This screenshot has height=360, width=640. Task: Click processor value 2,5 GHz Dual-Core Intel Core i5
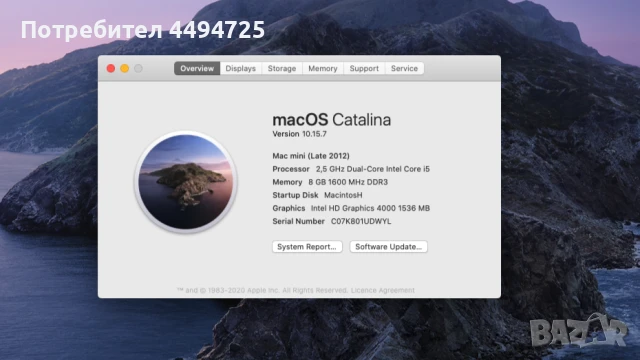click(373, 169)
